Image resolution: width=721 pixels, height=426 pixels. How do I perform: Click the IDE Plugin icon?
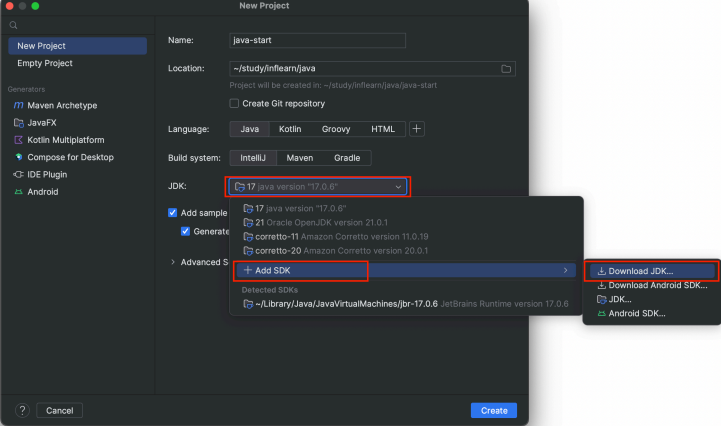tap(18, 175)
